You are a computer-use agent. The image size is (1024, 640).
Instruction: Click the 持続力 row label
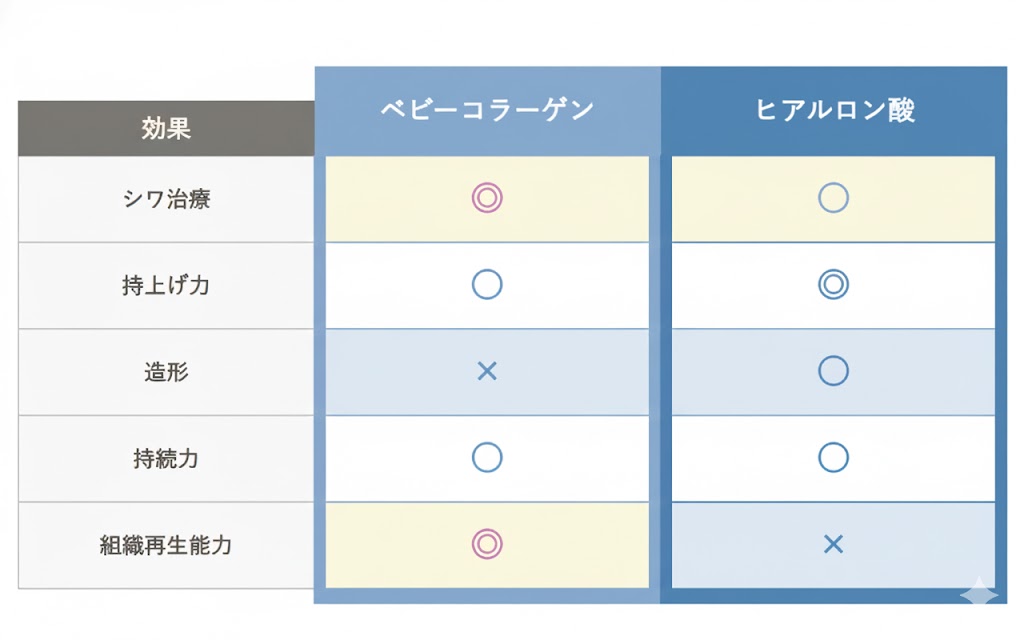pos(166,458)
